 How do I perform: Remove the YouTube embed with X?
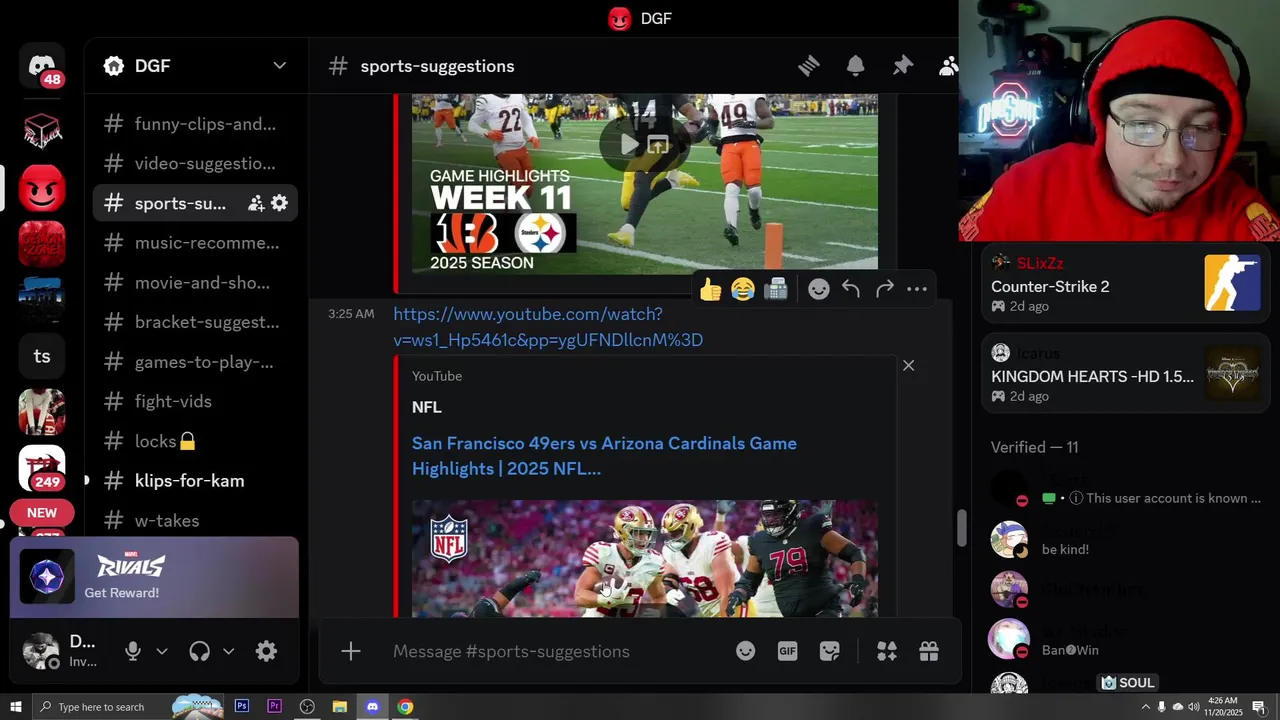(x=908, y=365)
